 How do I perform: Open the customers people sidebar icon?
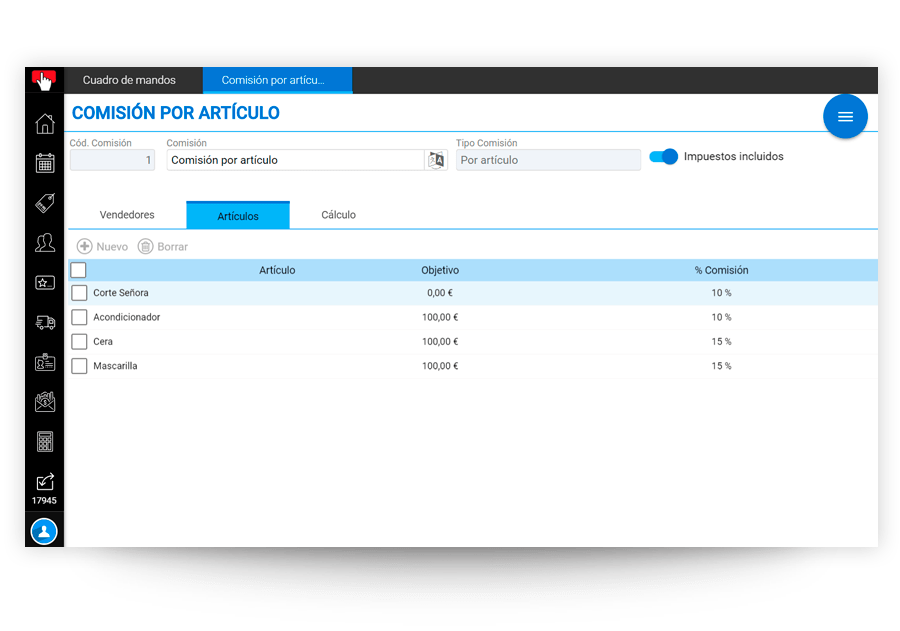coord(45,243)
